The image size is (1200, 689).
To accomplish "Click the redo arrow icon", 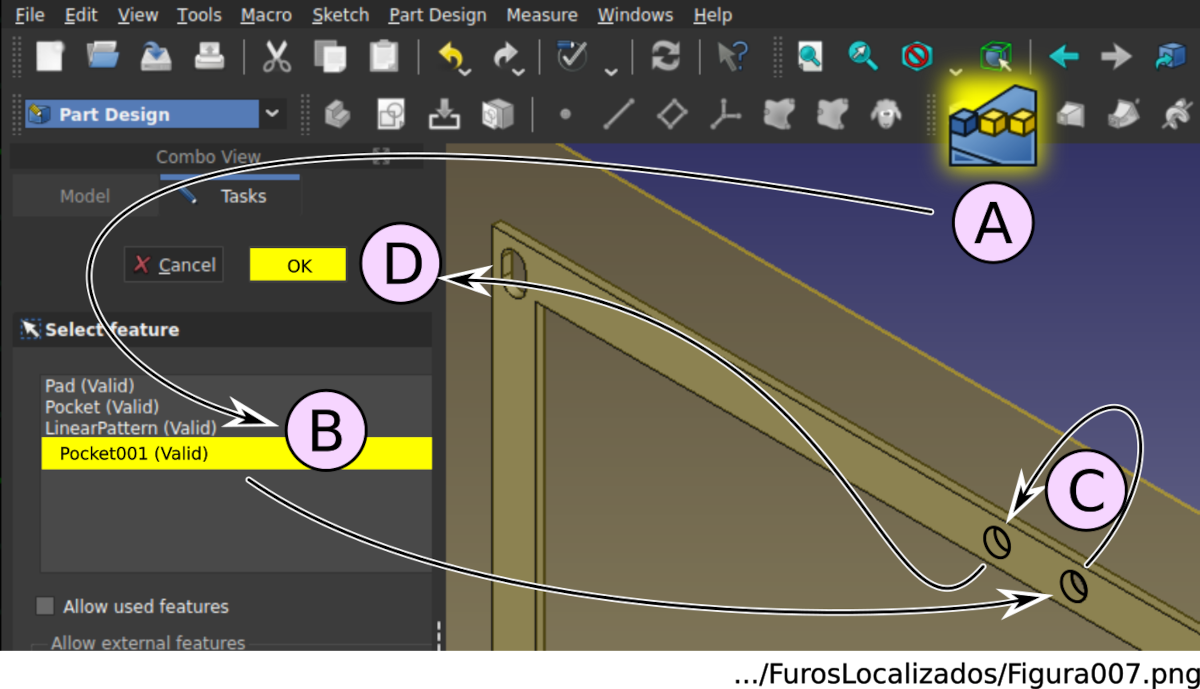I will [506, 56].
